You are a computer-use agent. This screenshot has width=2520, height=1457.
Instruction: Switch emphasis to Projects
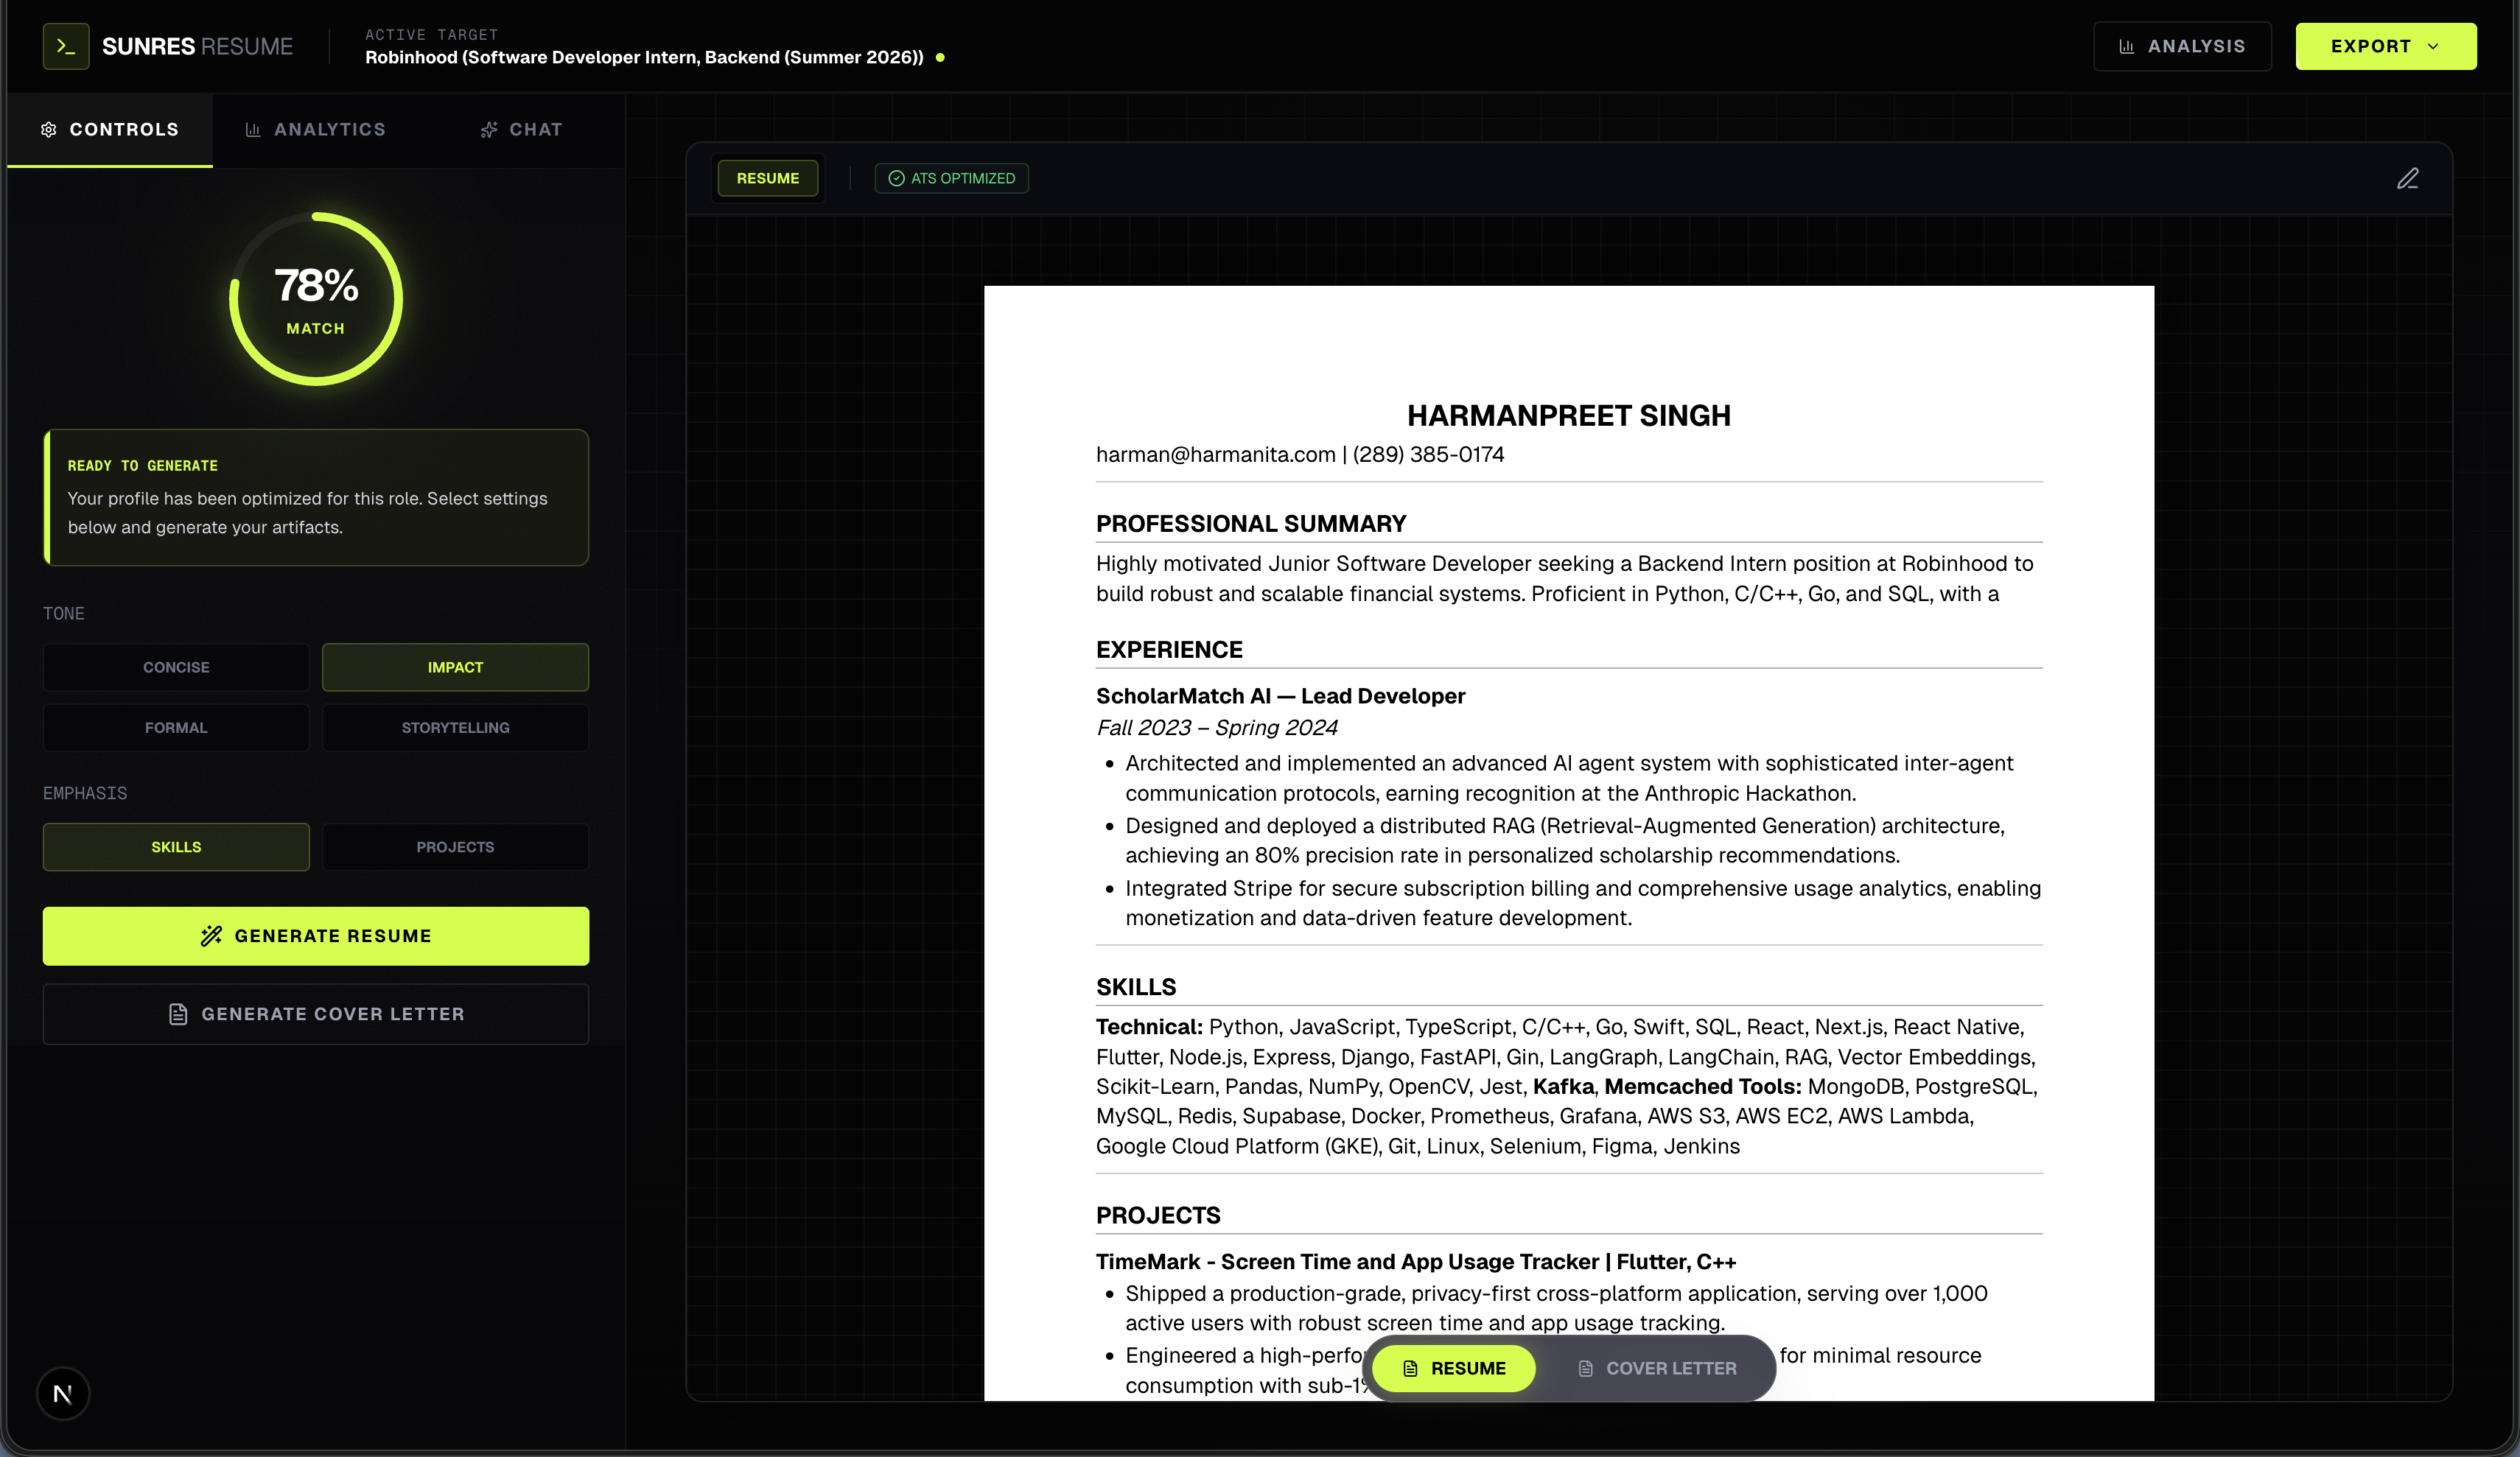(455, 847)
